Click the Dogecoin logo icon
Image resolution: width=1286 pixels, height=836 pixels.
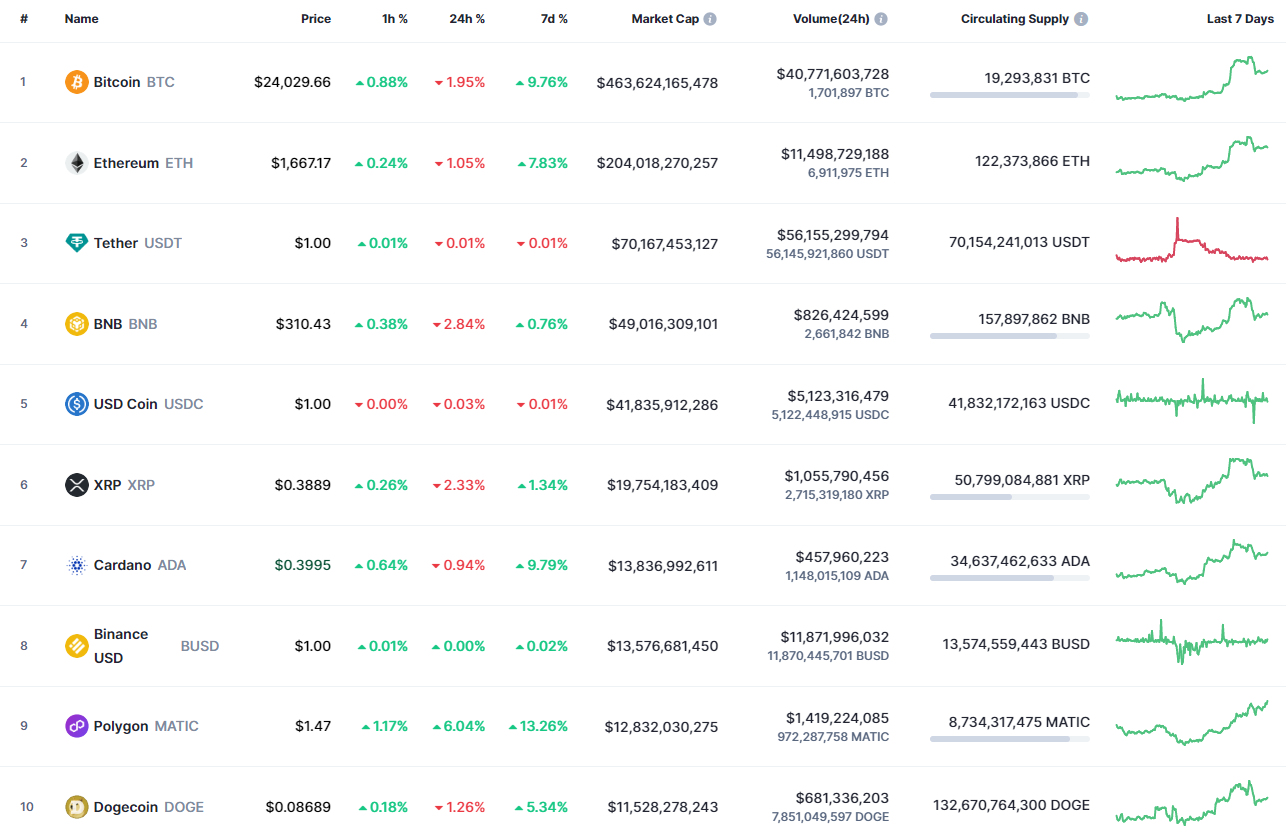coord(76,807)
